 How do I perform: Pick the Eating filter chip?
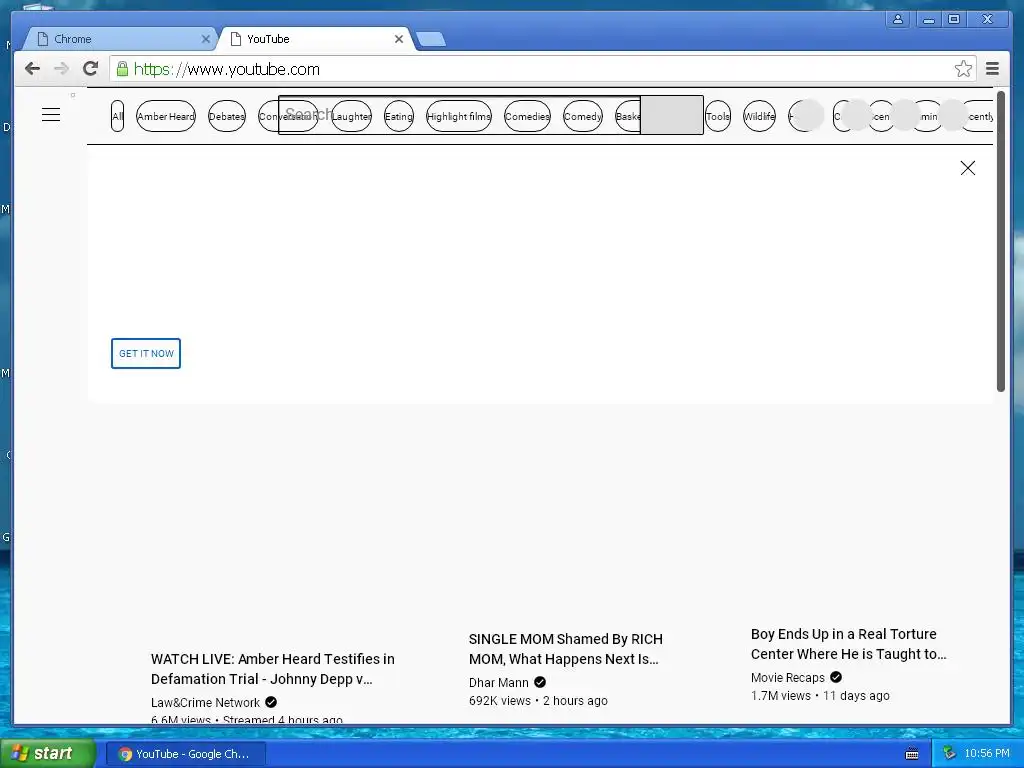tap(398, 116)
